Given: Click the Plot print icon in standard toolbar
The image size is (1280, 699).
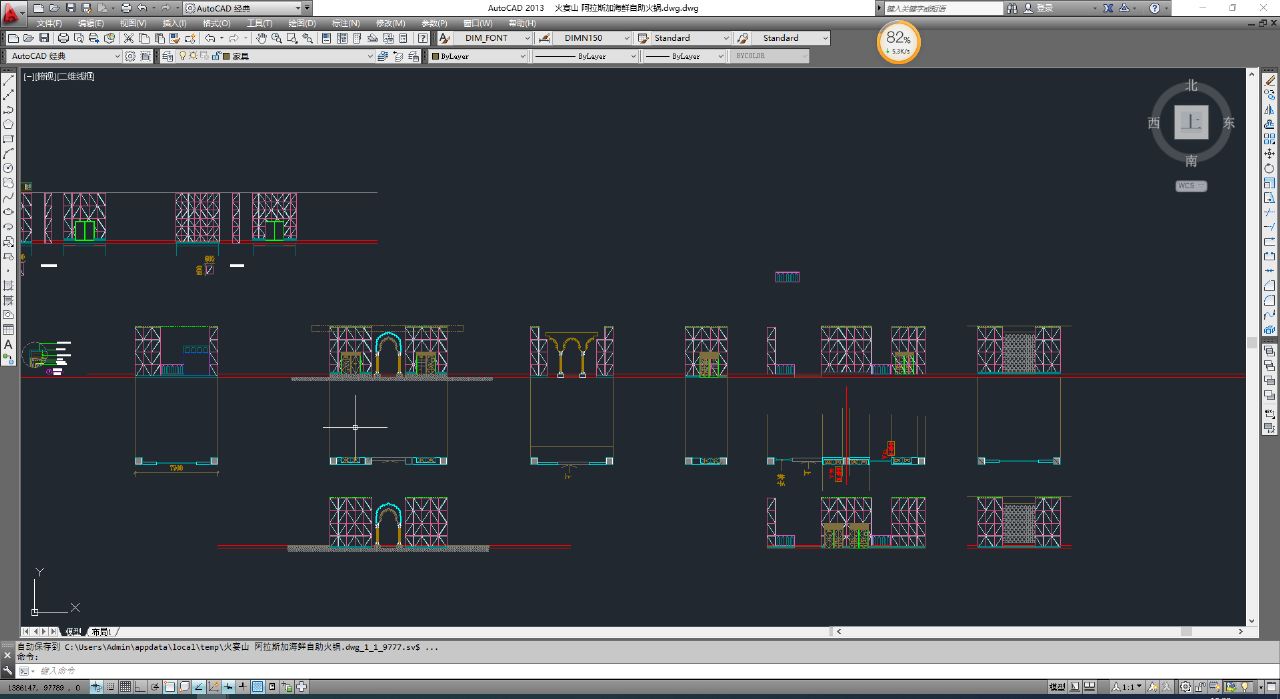Looking at the screenshot, I should pos(64,38).
